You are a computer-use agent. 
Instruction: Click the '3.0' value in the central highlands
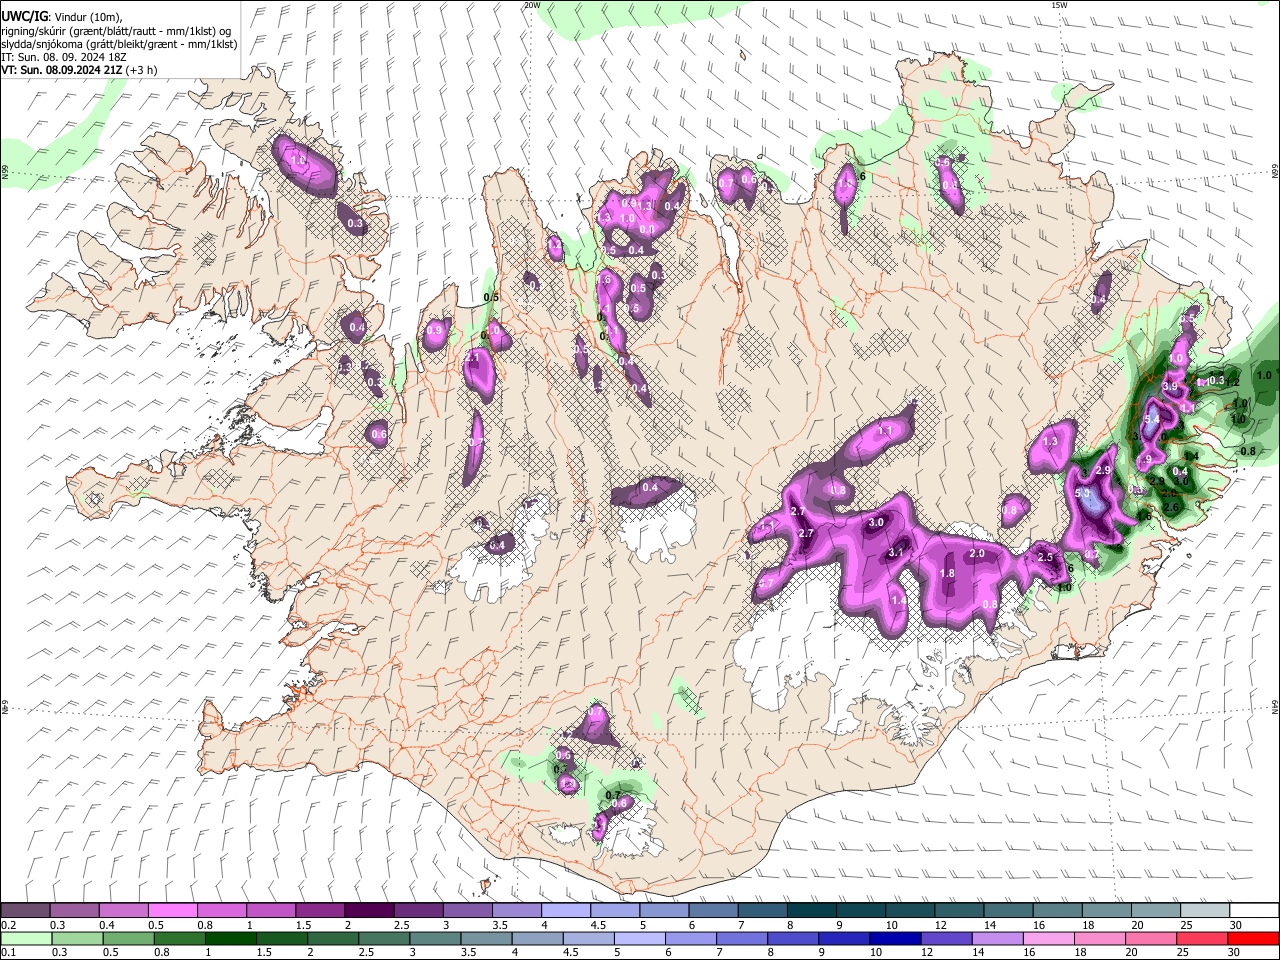(877, 523)
